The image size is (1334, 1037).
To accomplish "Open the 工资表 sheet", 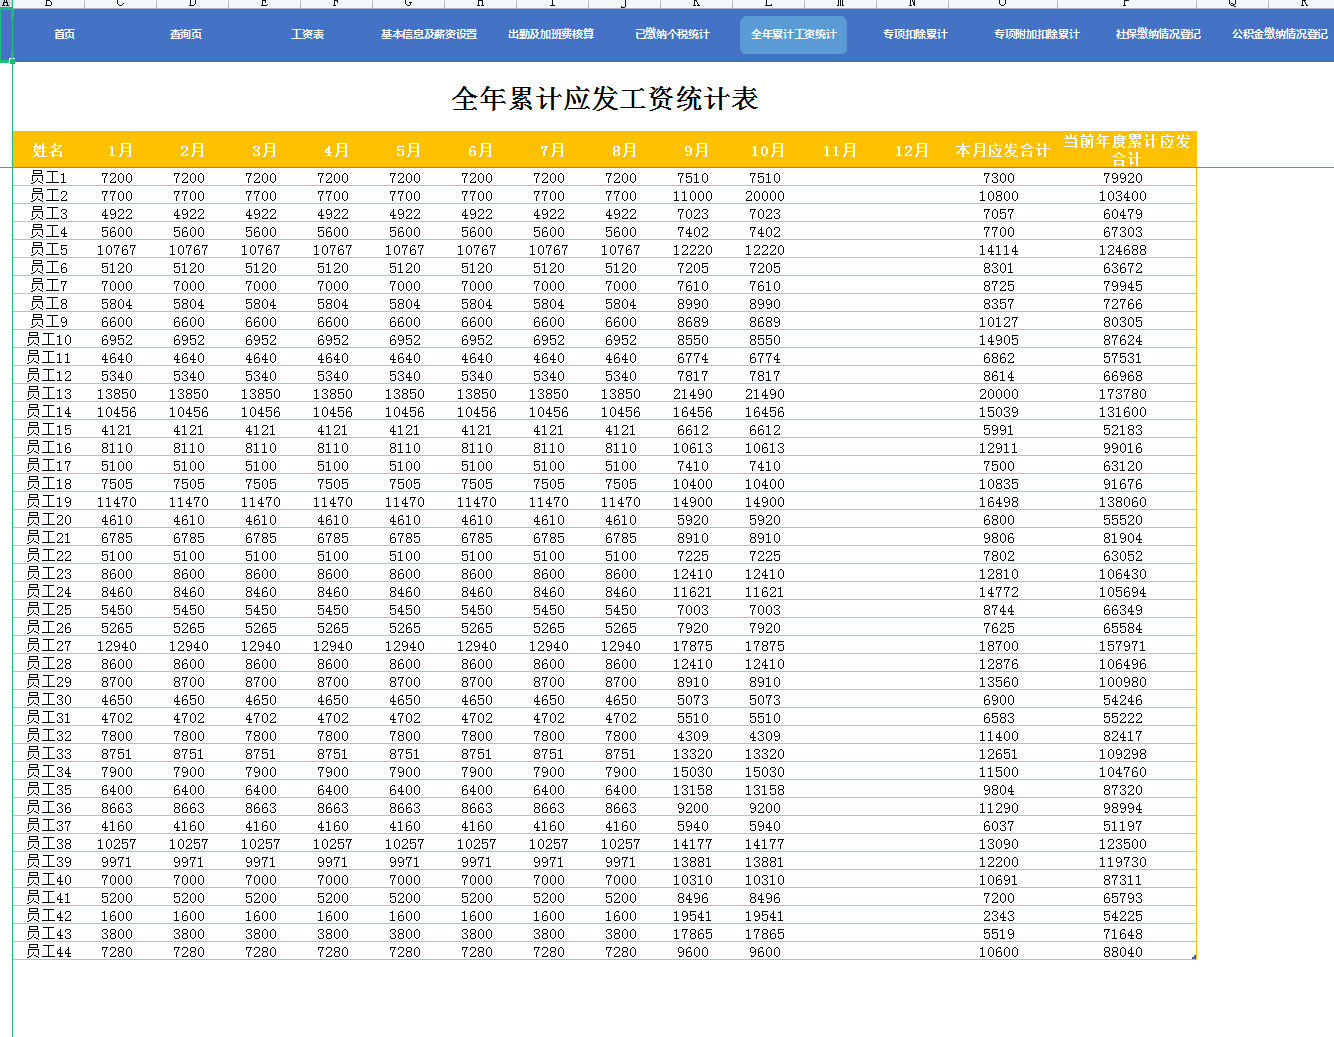I will pos(307,34).
